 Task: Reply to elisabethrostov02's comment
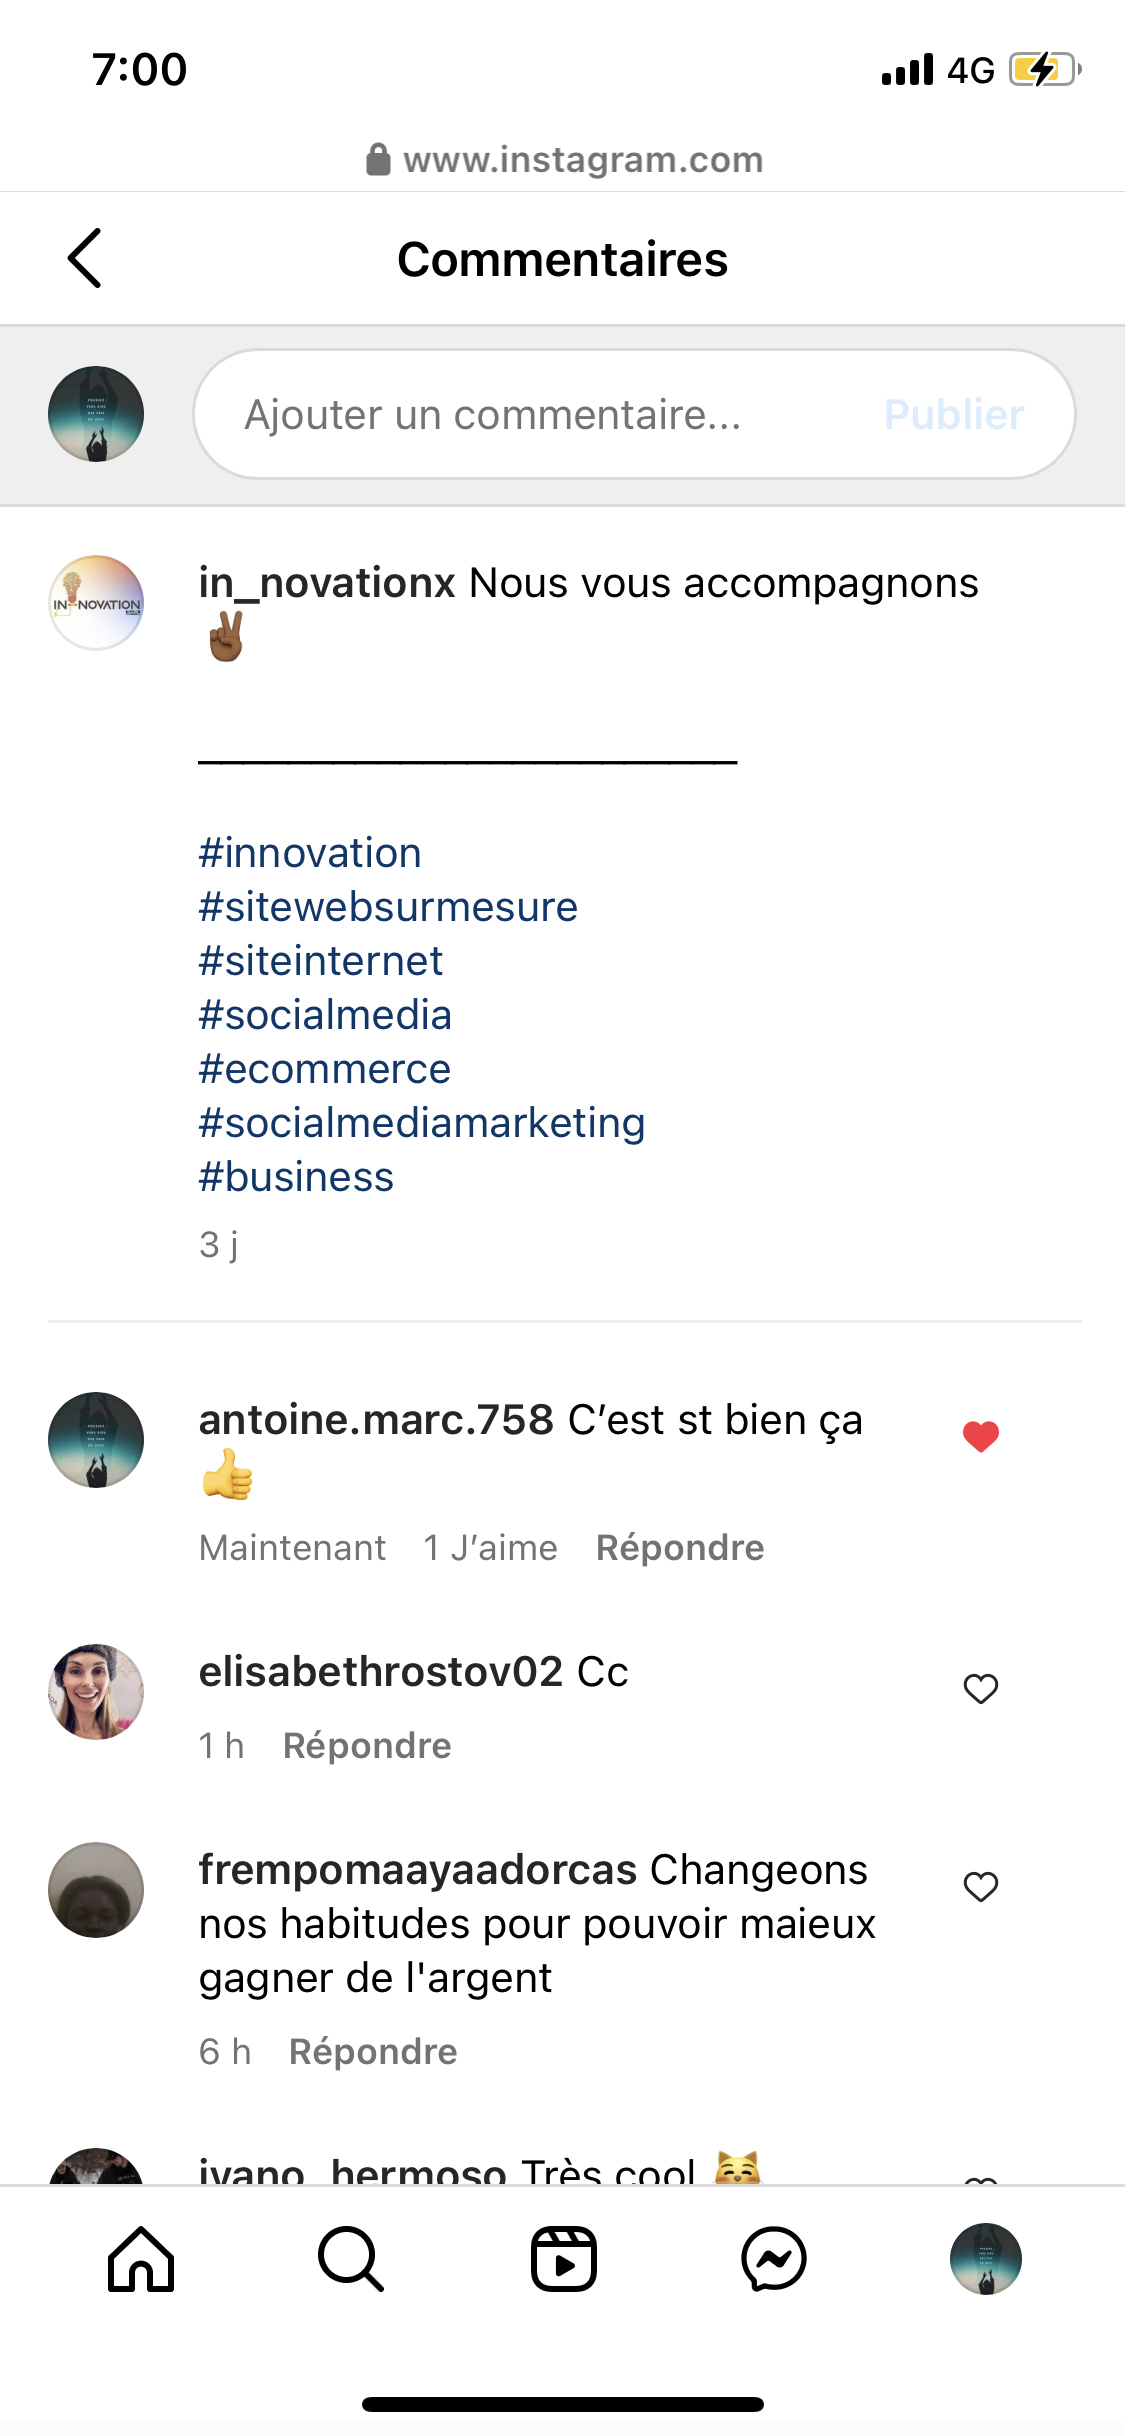[x=367, y=1746]
